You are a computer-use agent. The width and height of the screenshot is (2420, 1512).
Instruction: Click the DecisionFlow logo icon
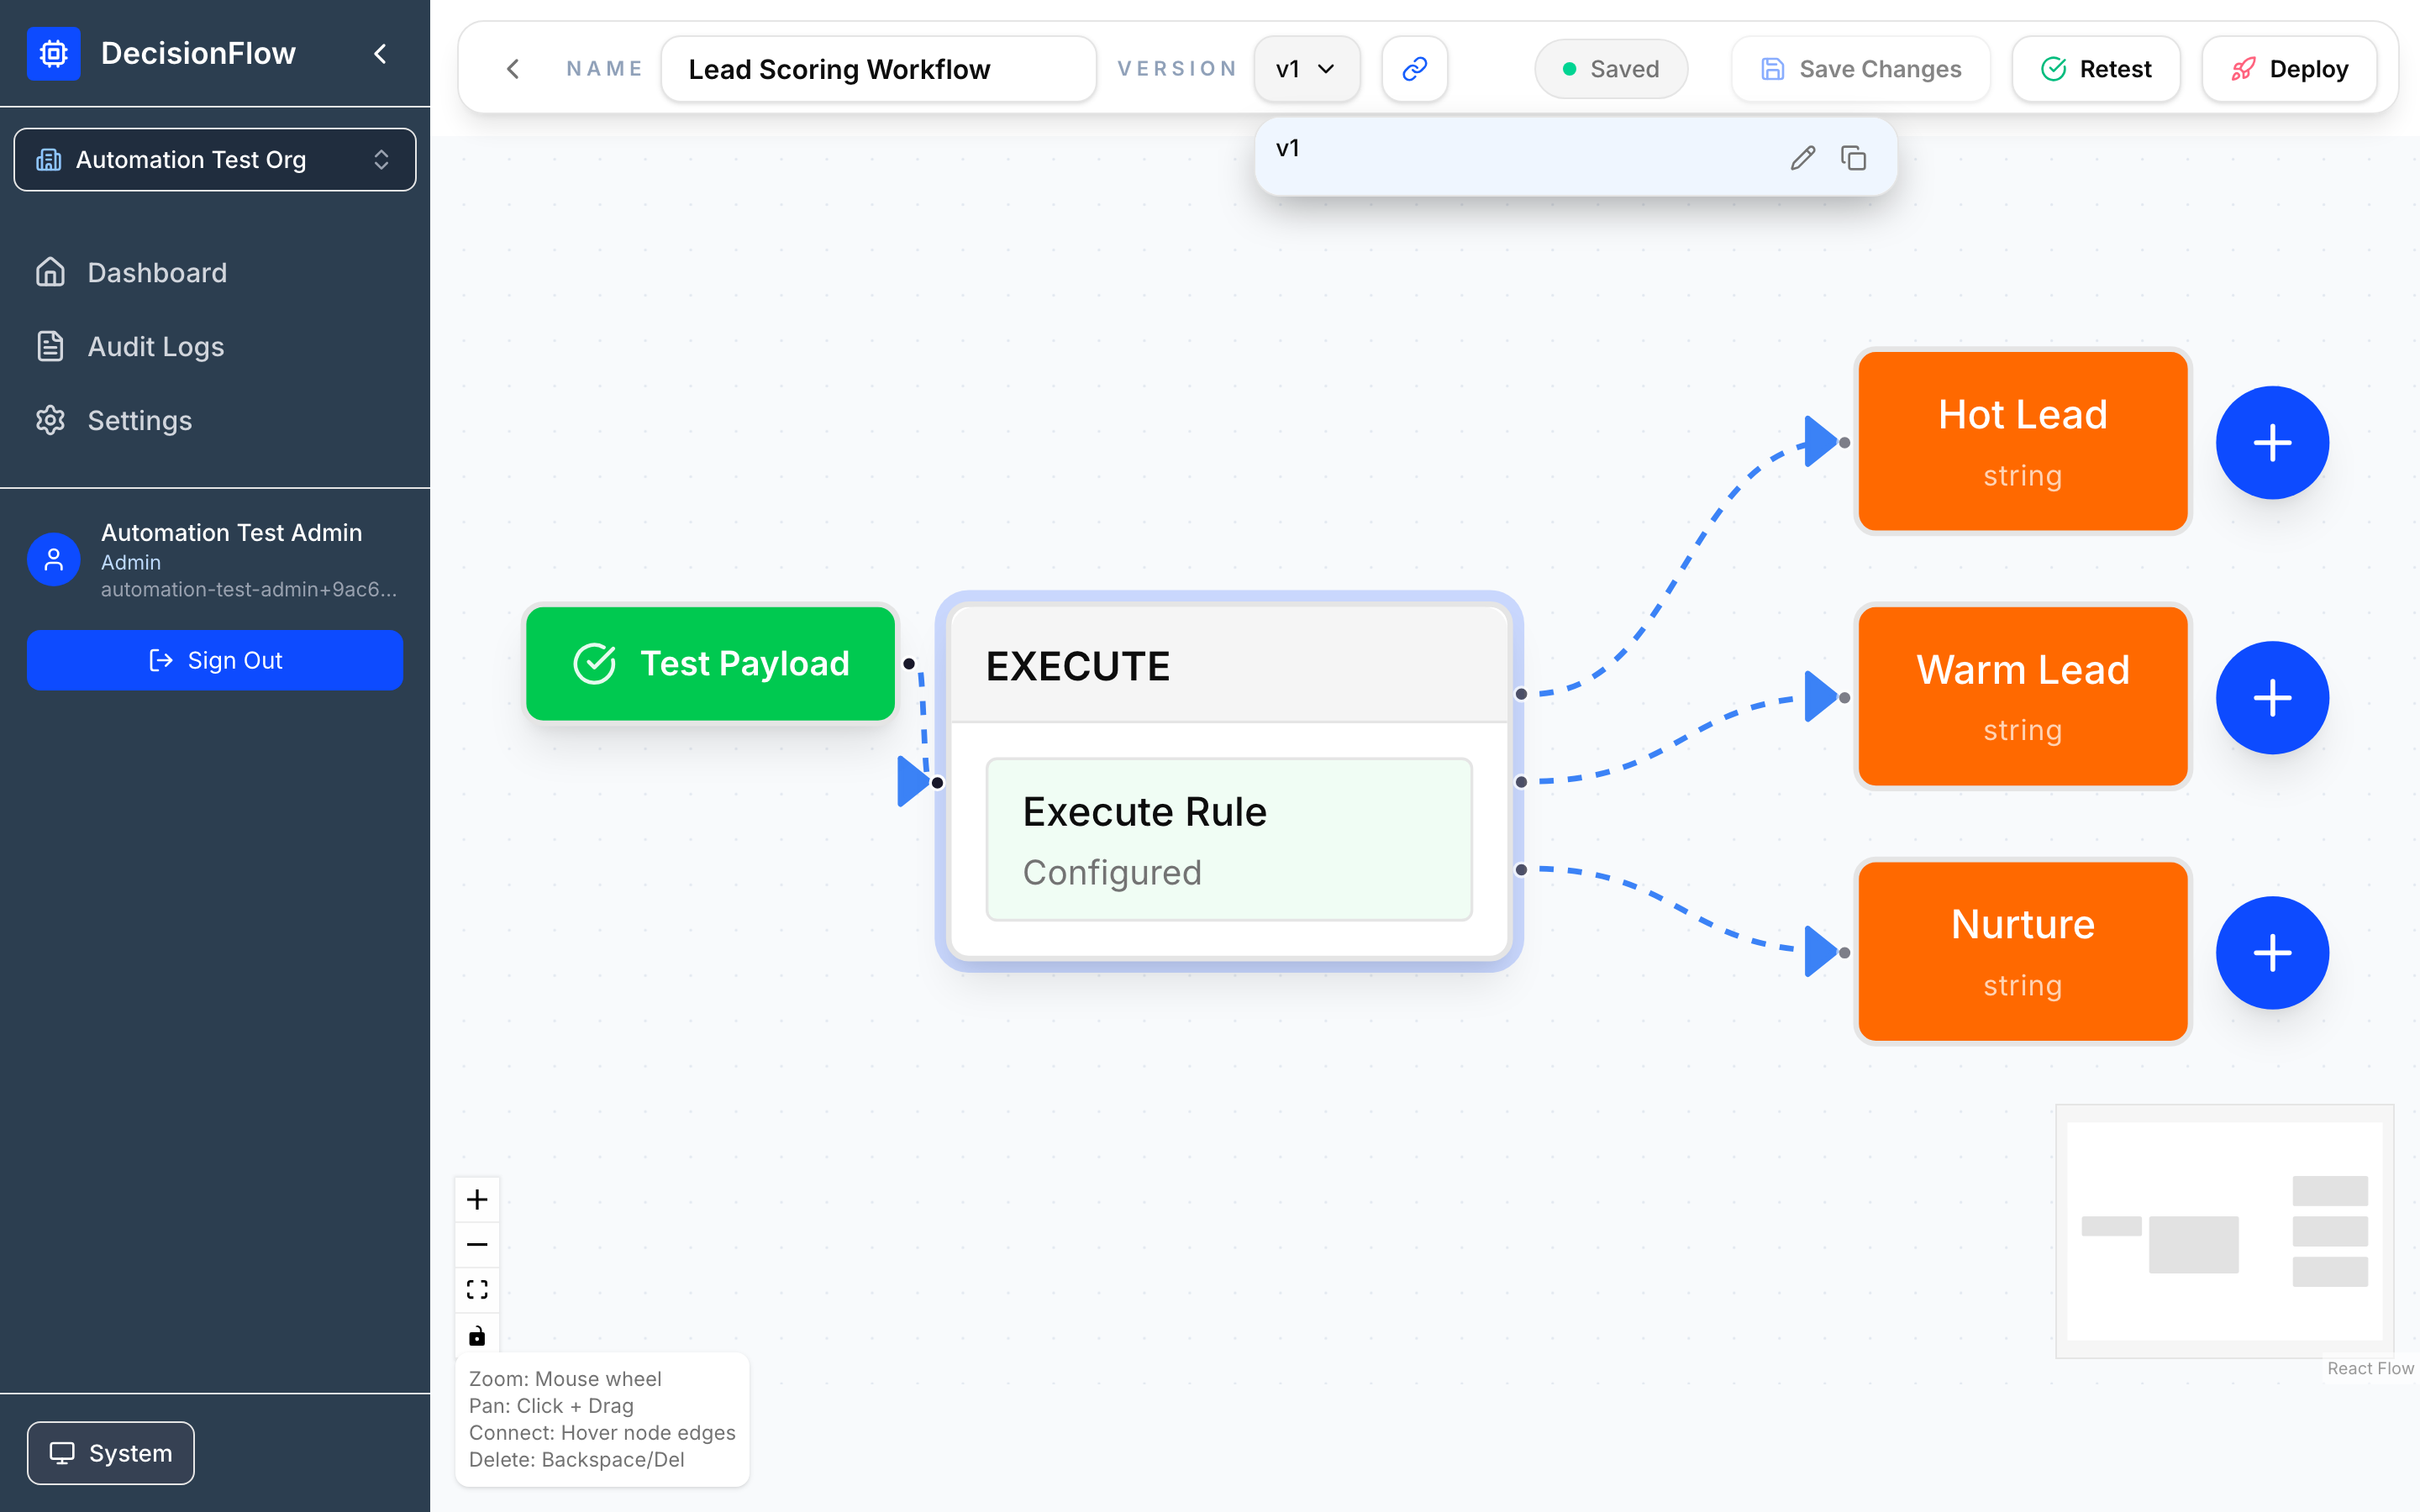click(x=53, y=53)
